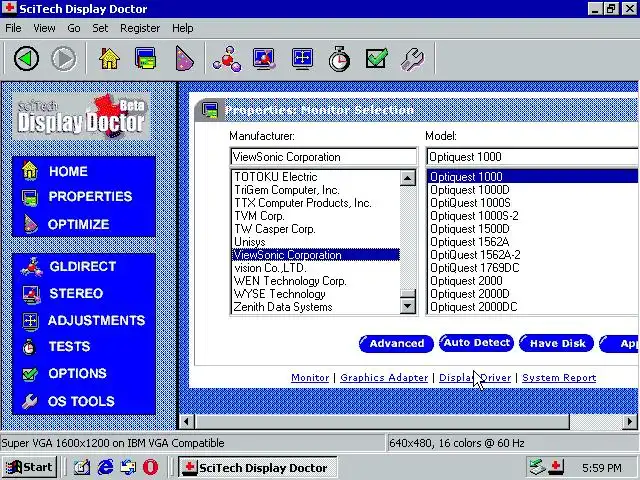Screen dimensions: 640x480
Task: Select OptiQuest 1769DC model
Action: click(533, 268)
